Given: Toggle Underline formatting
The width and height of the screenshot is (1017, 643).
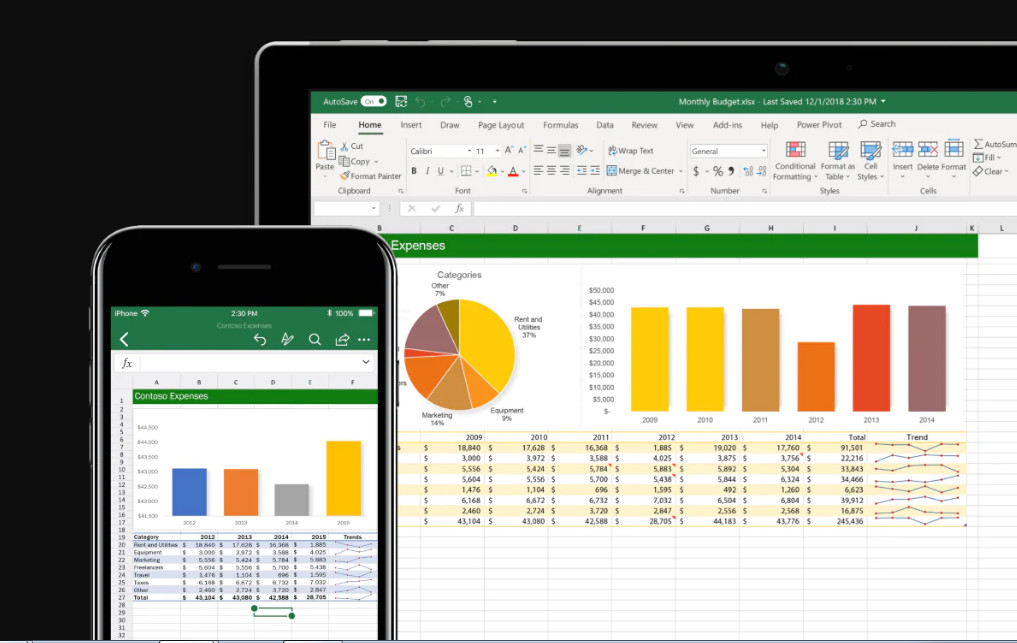Looking at the screenshot, I should (440, 171).
